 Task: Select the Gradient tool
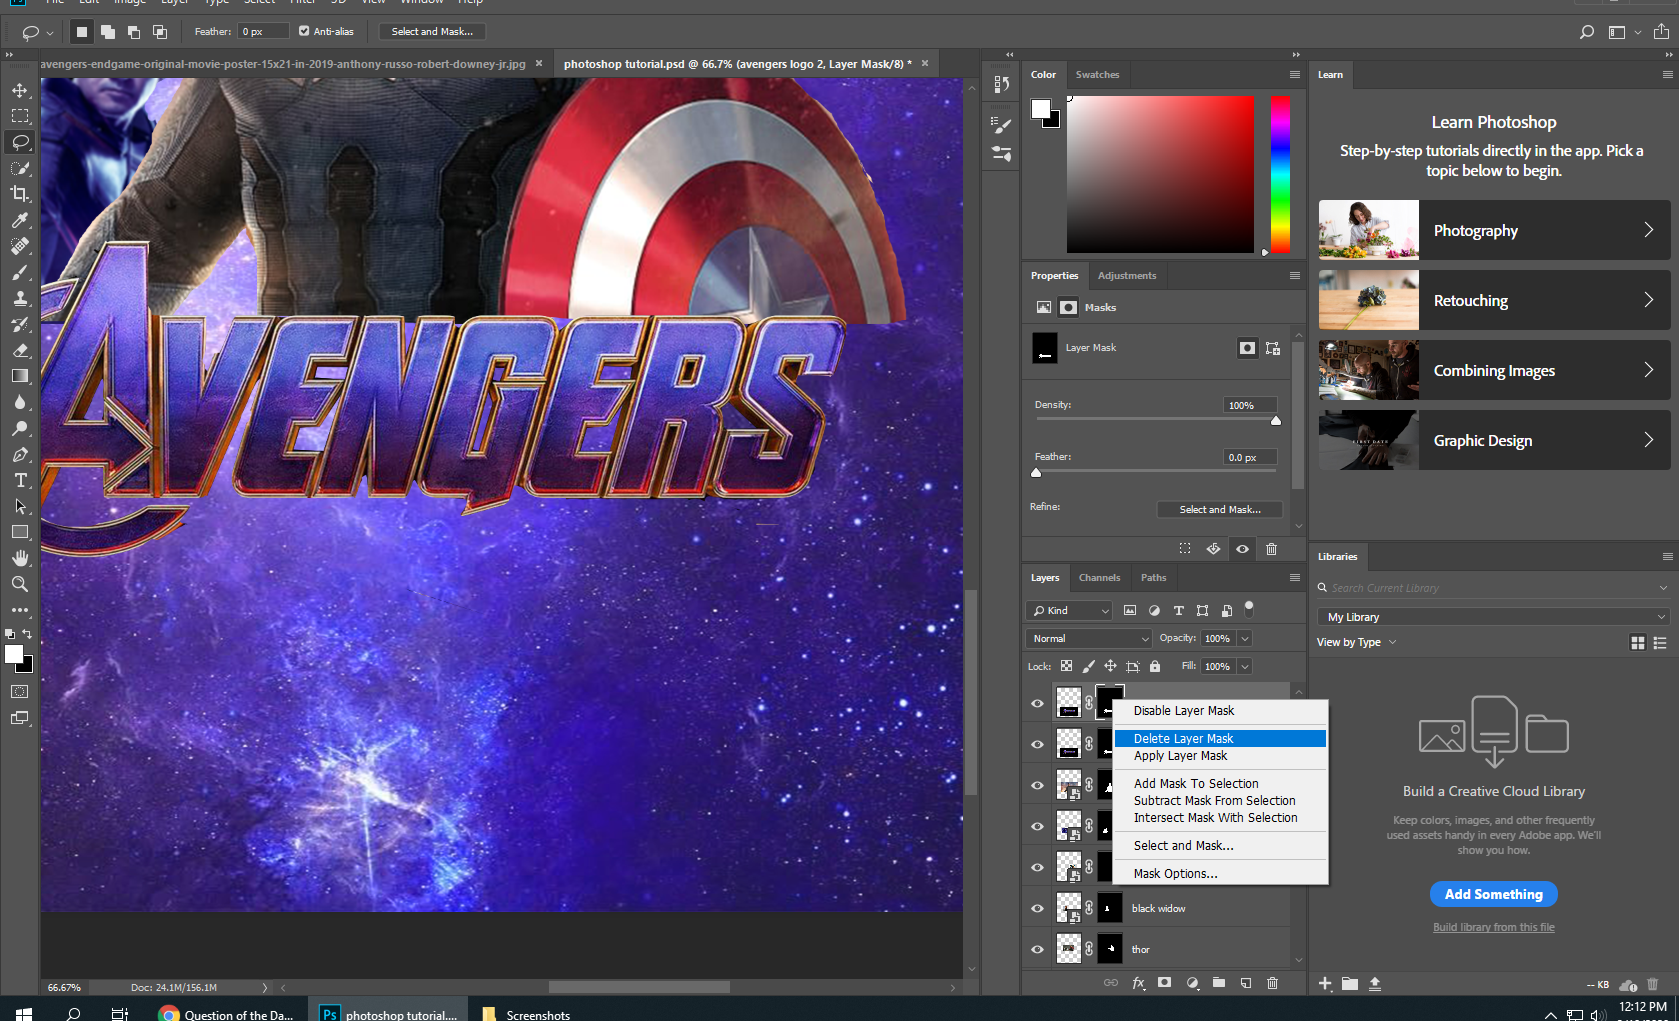(20, 376)
